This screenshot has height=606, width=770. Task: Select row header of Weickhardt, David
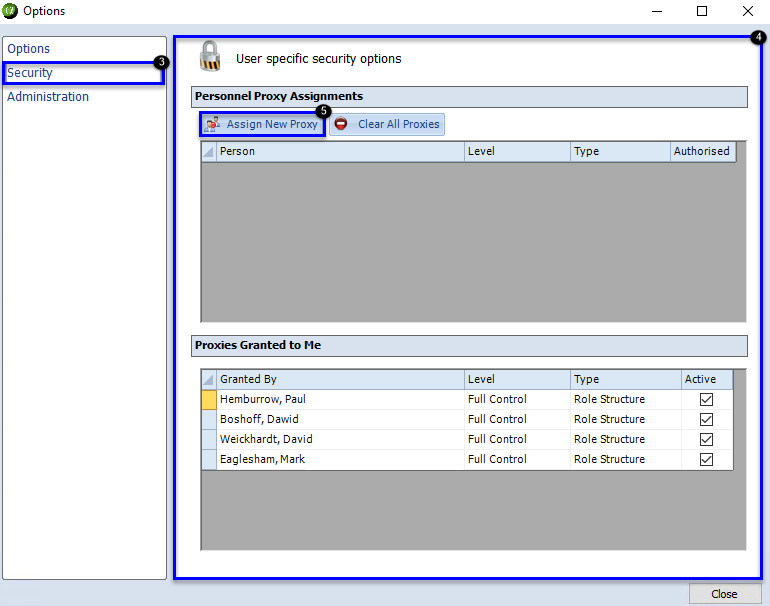coord(209,440)
